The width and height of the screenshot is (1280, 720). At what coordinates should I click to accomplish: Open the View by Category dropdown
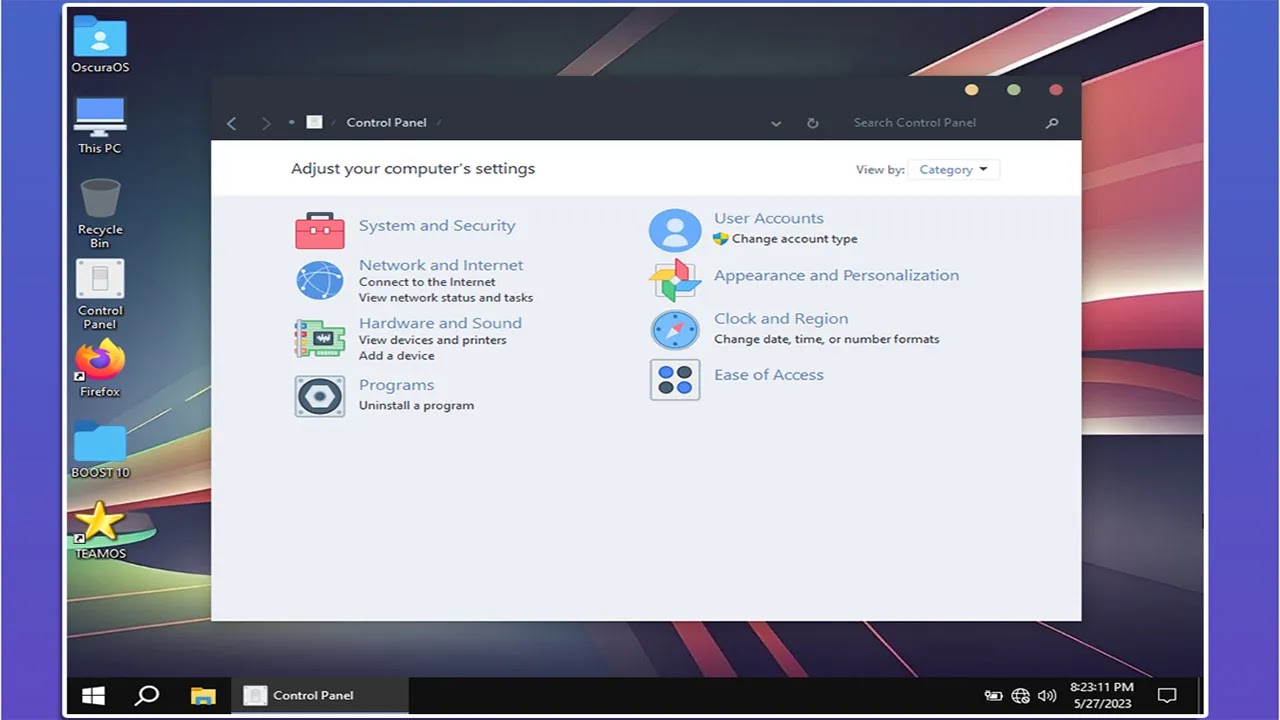(953, 170)
